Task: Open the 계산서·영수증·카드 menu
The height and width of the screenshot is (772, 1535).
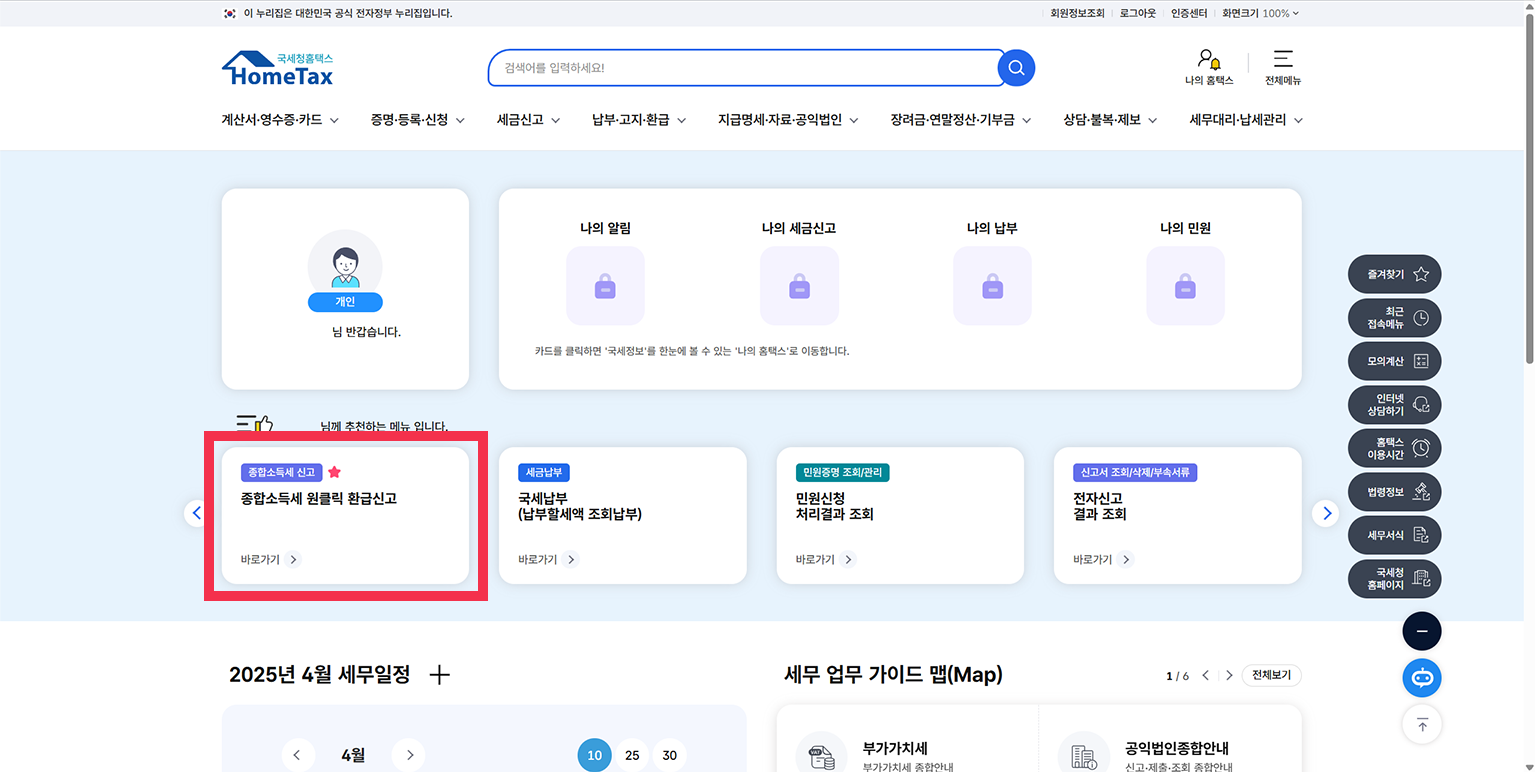Action: point(272,120)
